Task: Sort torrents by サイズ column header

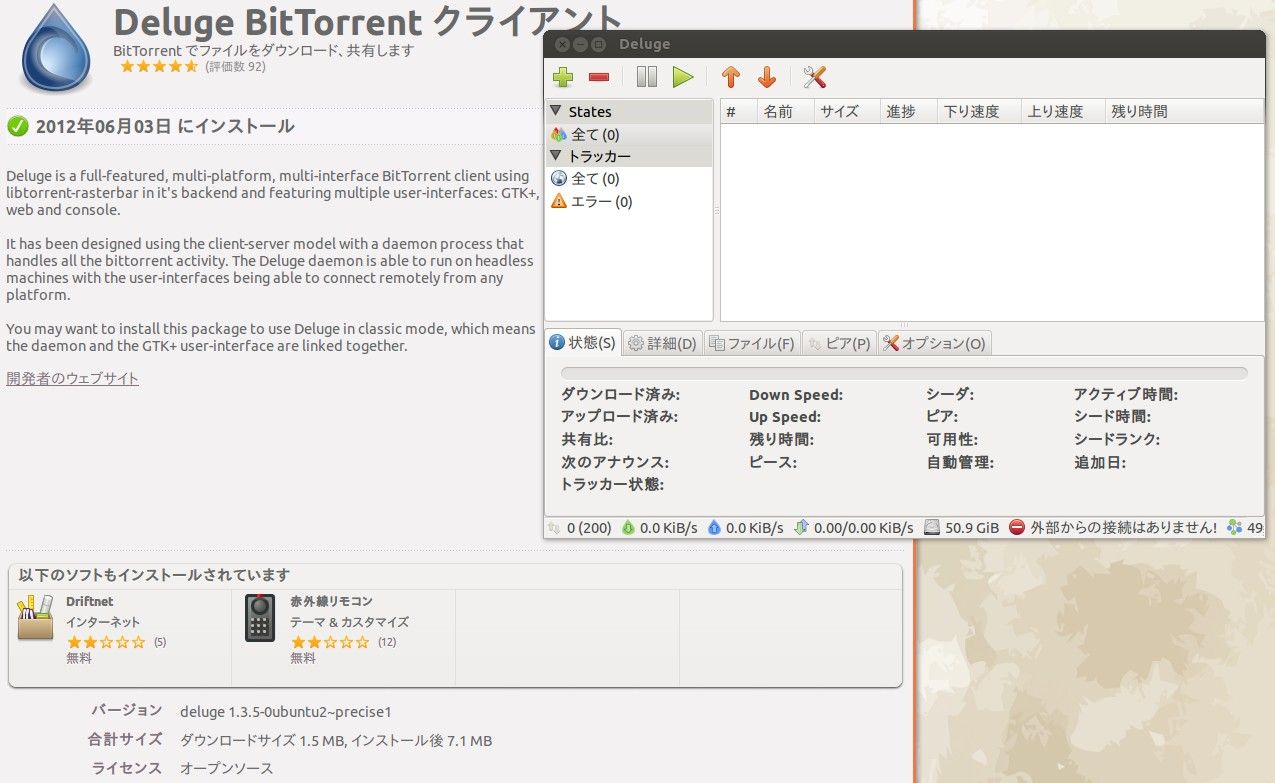Action: point(847,111)
